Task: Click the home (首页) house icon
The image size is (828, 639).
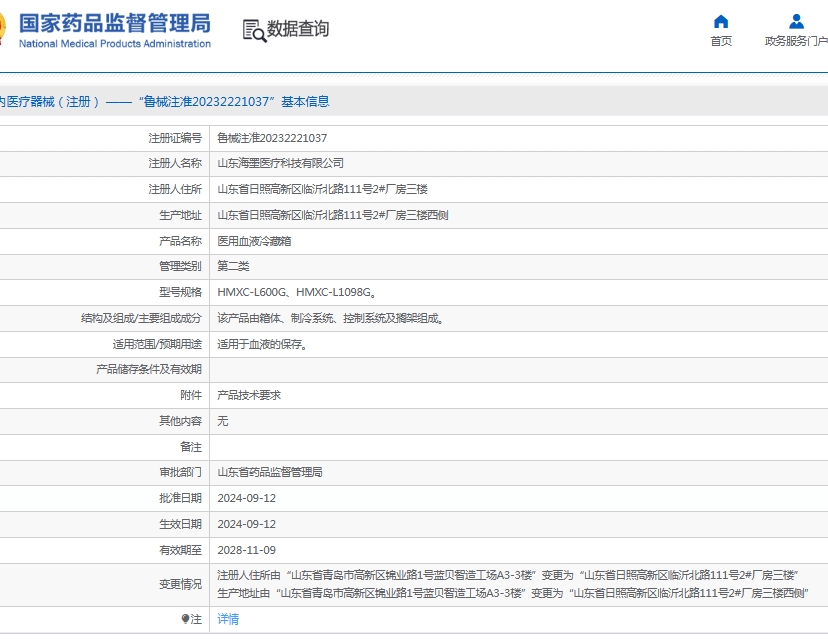Action: click(x=721, y=22)
